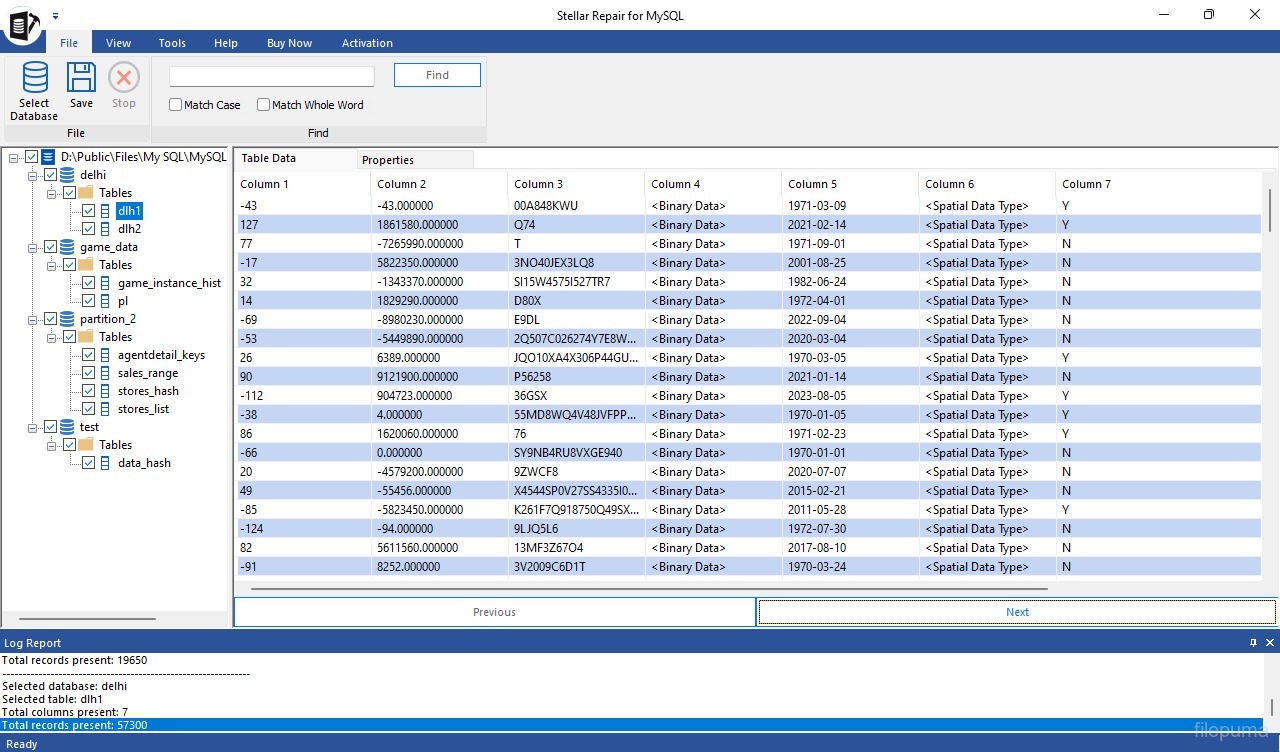1280x752 pixels.
Task: Click the Save icon in ribbon
Action: (81, 78)
